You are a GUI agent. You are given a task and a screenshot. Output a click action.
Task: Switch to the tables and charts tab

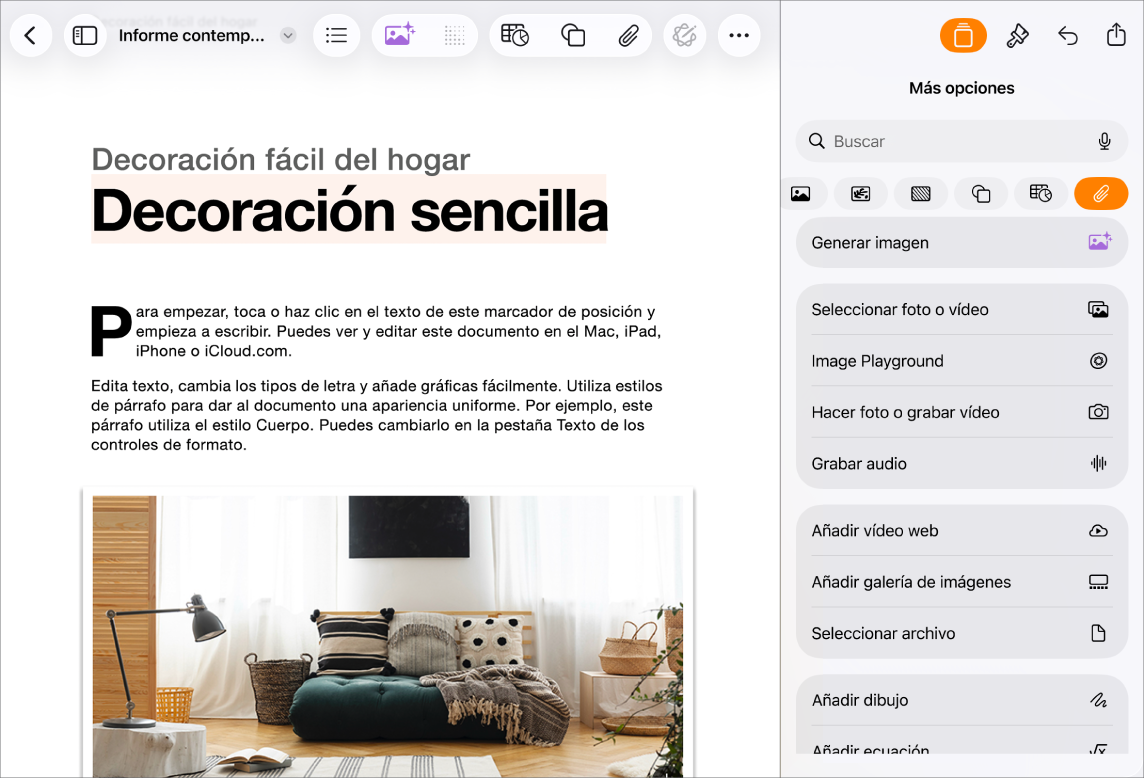pyautogui.click(x=1041, y=194)
